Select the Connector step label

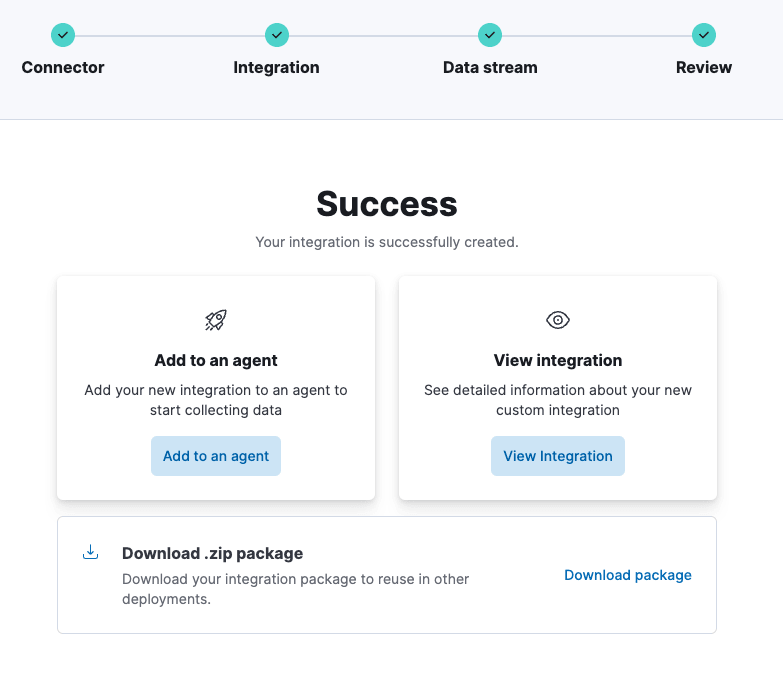(x=63, y=68)
